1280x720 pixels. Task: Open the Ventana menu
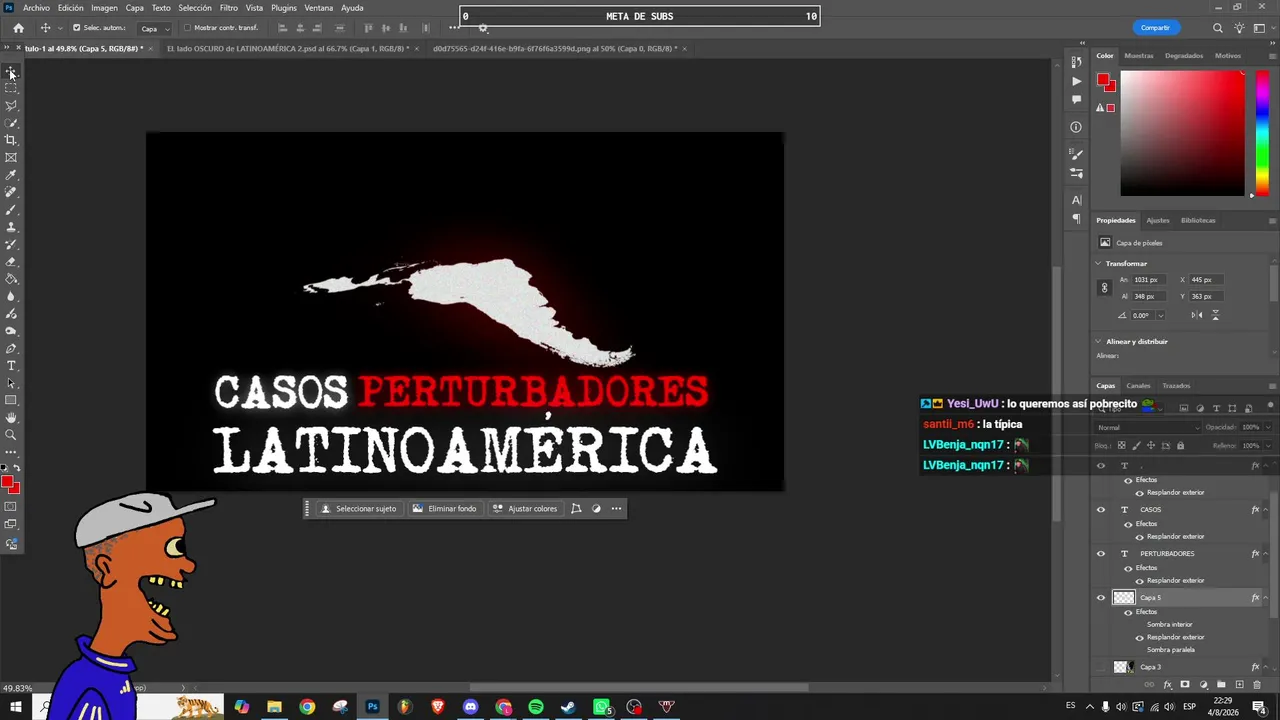319,8
